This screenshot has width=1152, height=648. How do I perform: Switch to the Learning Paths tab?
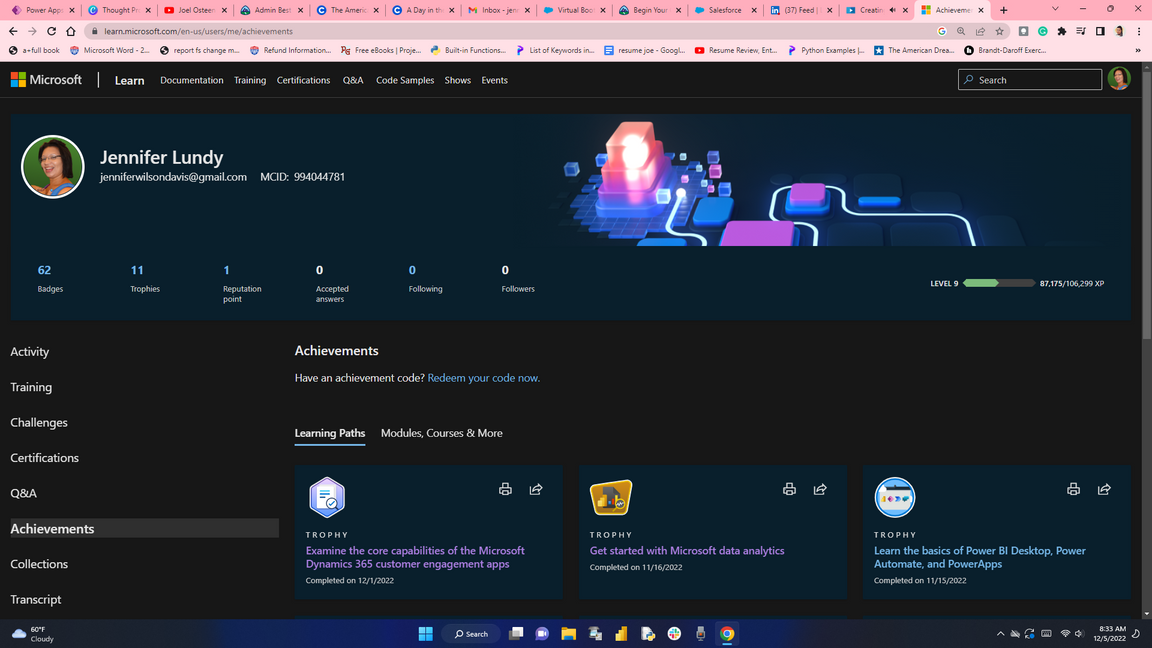330,433
